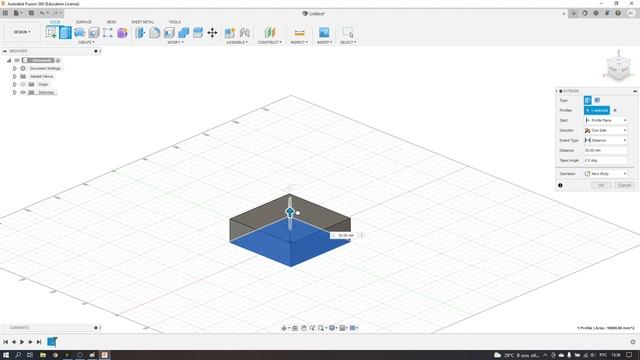Click the extrude distance arrow manipulator
Screen dimensions: 640x360
pos(290,211)
